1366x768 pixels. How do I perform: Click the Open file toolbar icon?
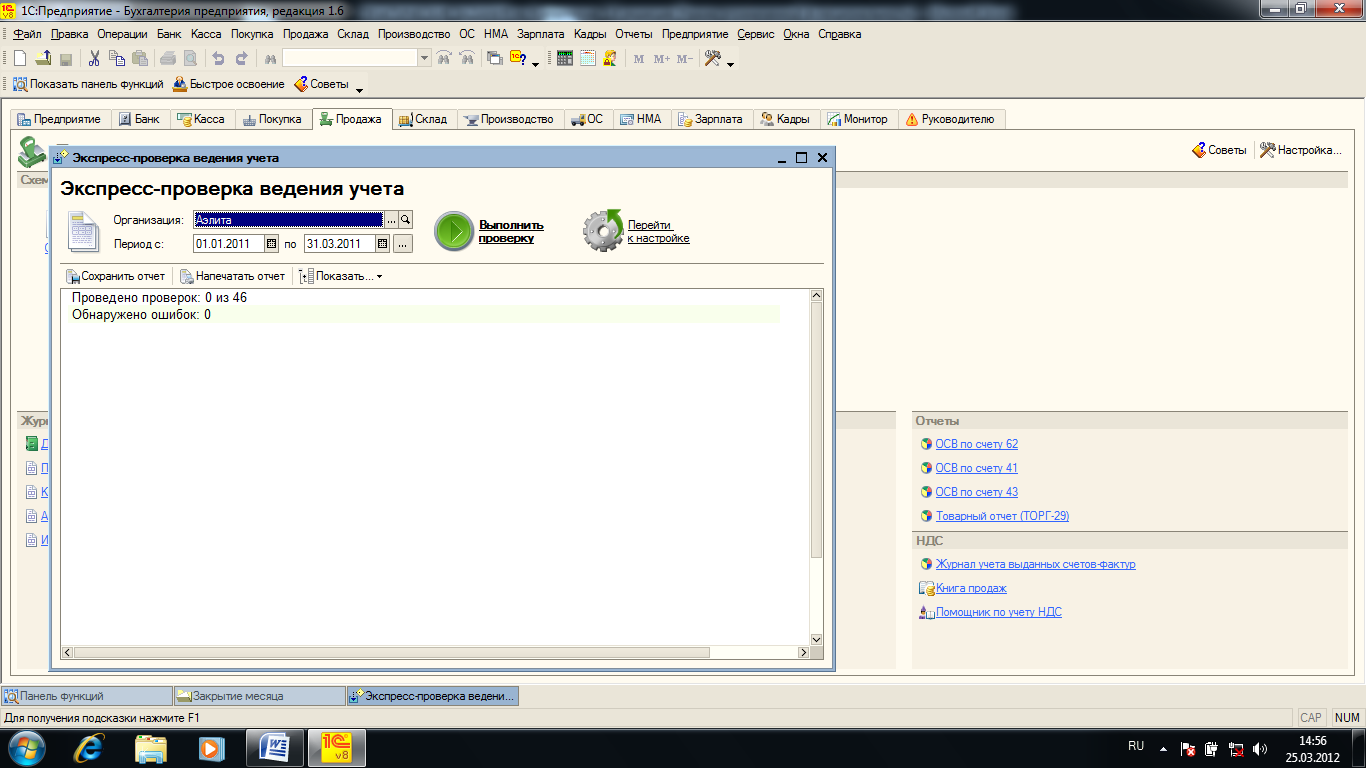(43, 59)
